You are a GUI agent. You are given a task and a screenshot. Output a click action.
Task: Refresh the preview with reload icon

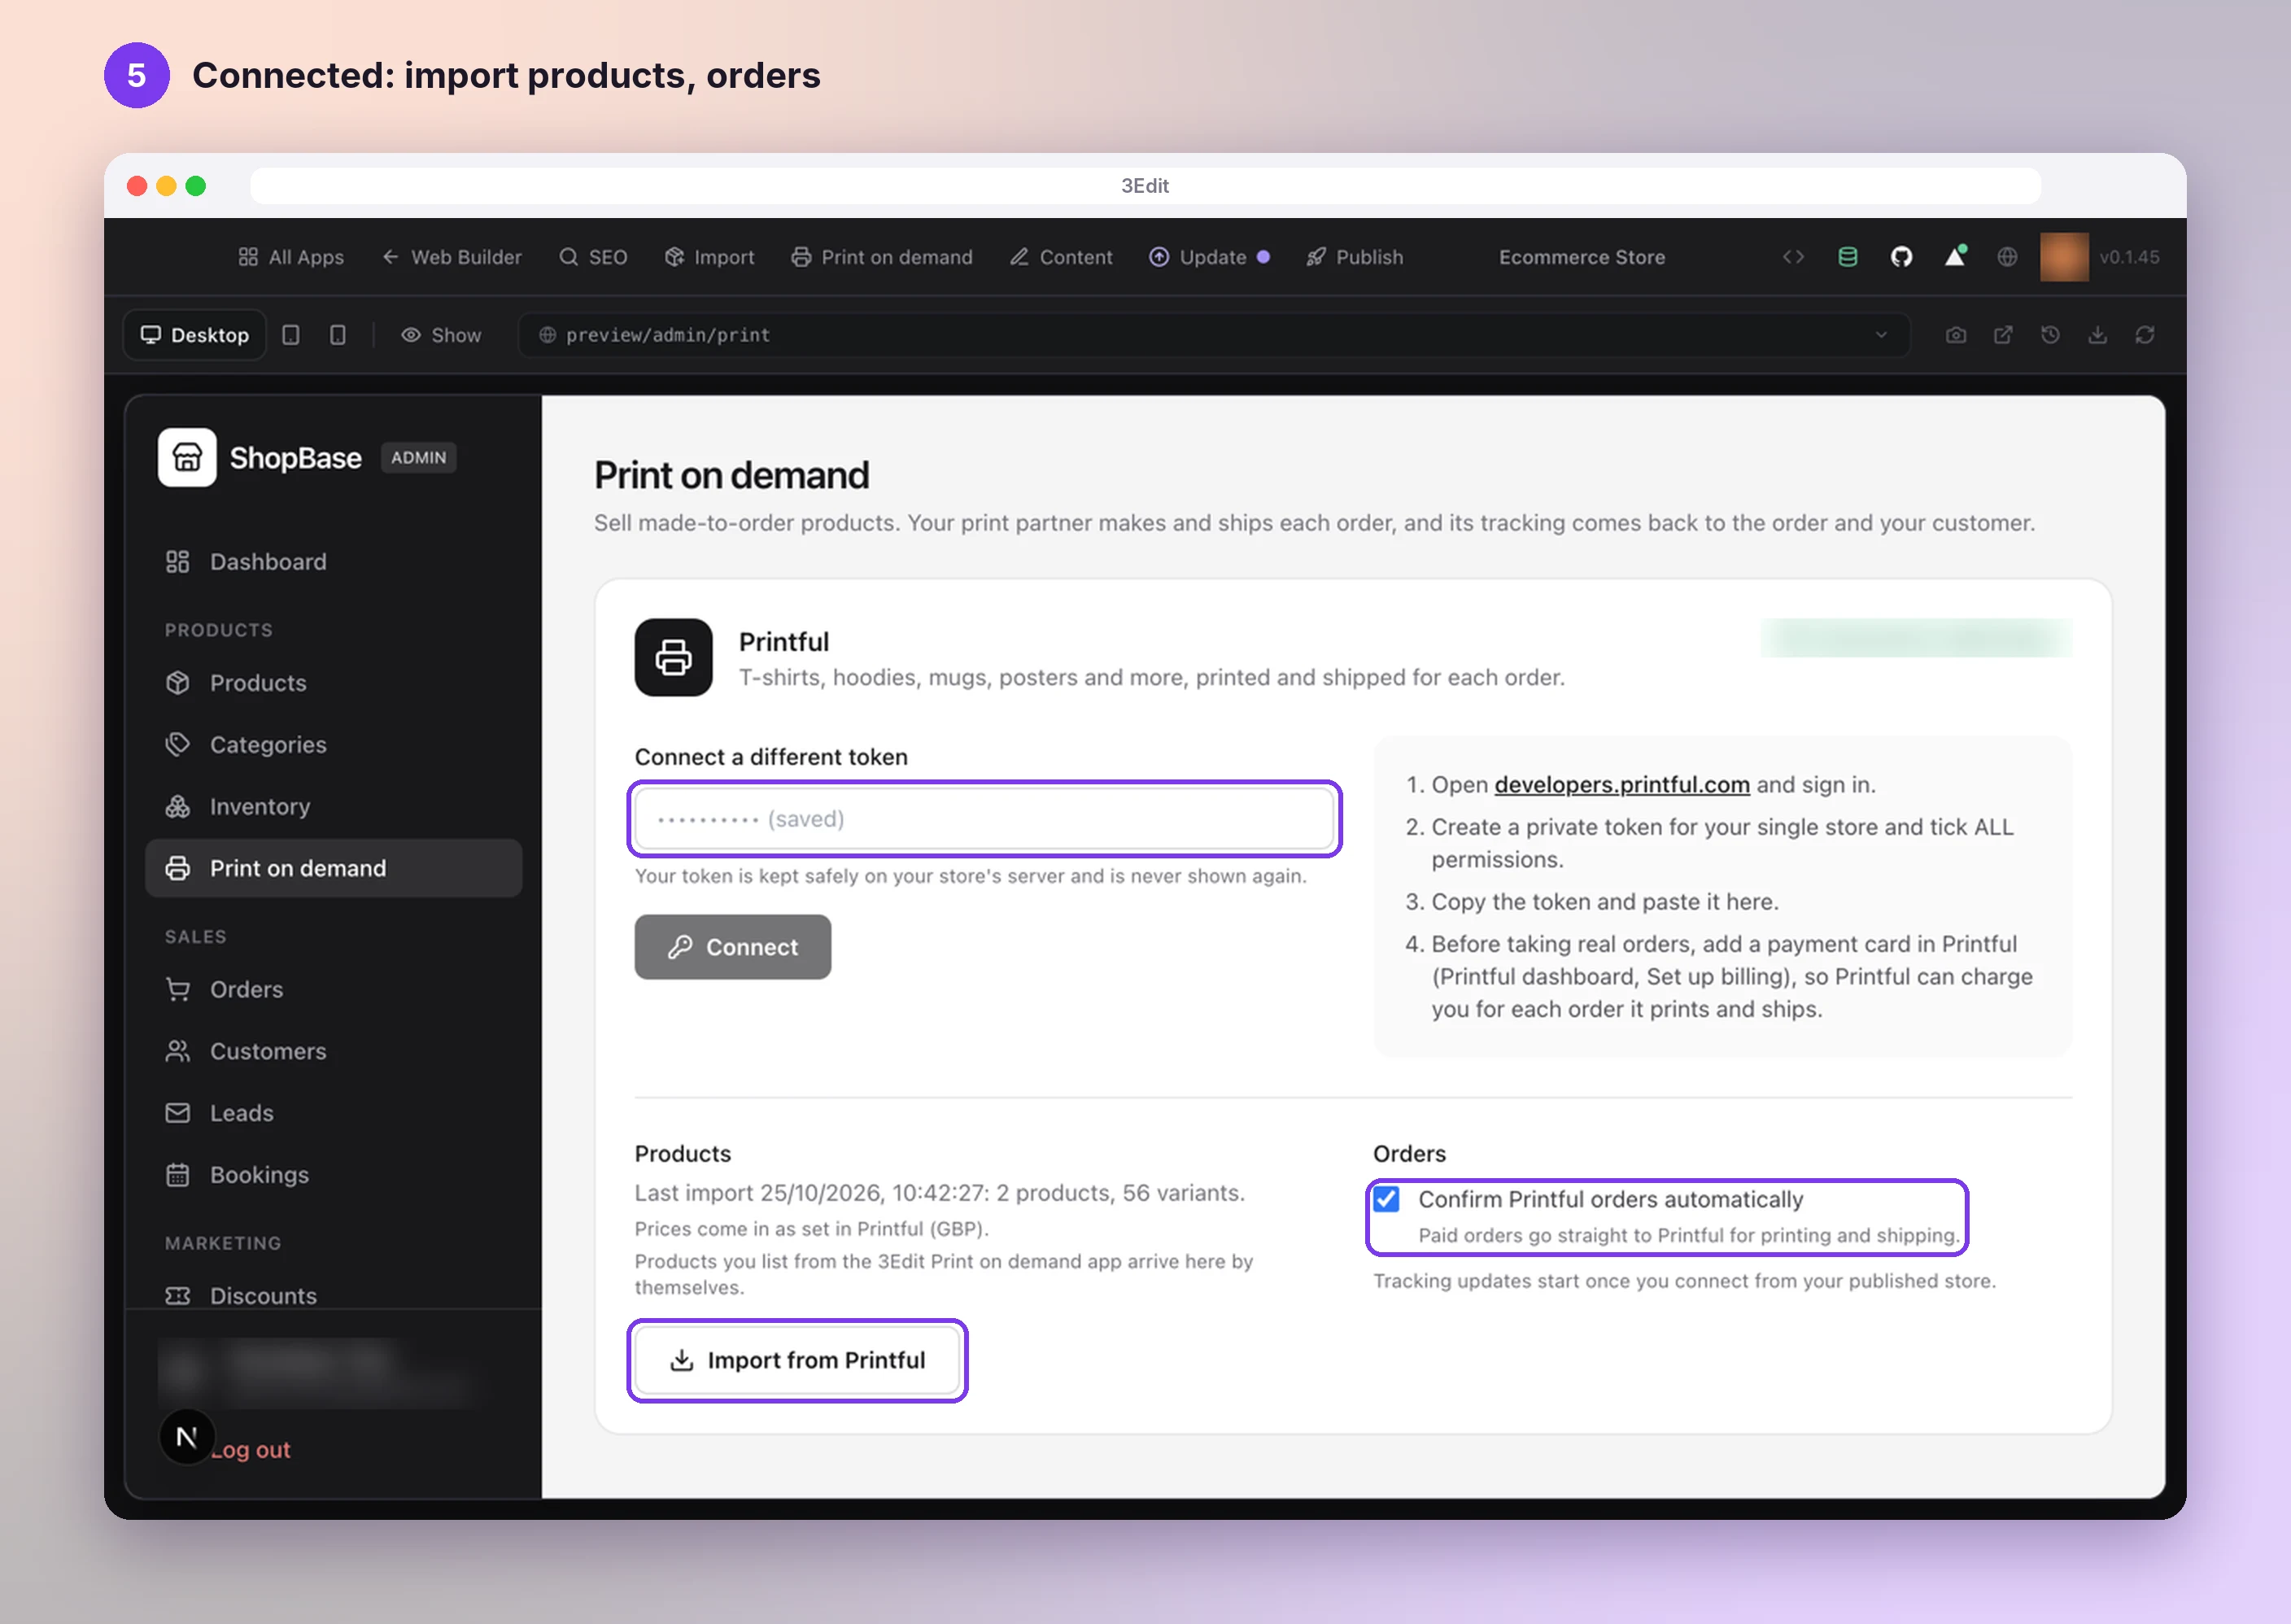click(x=2145, y=335)
